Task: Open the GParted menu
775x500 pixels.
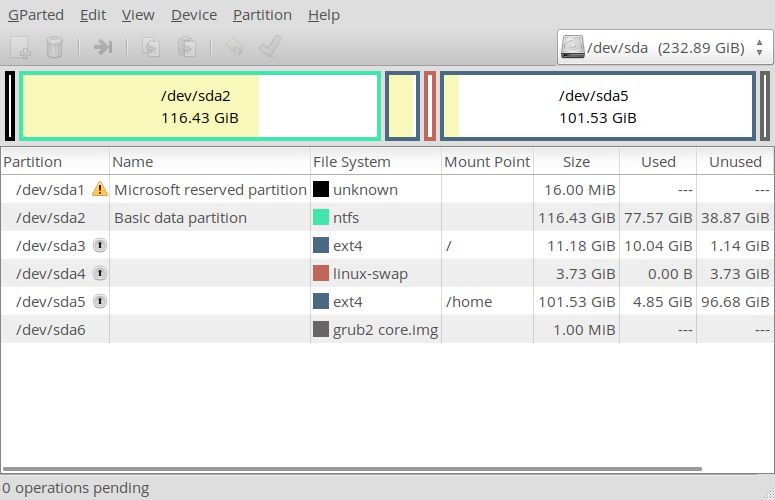Action: pos(36,15)
